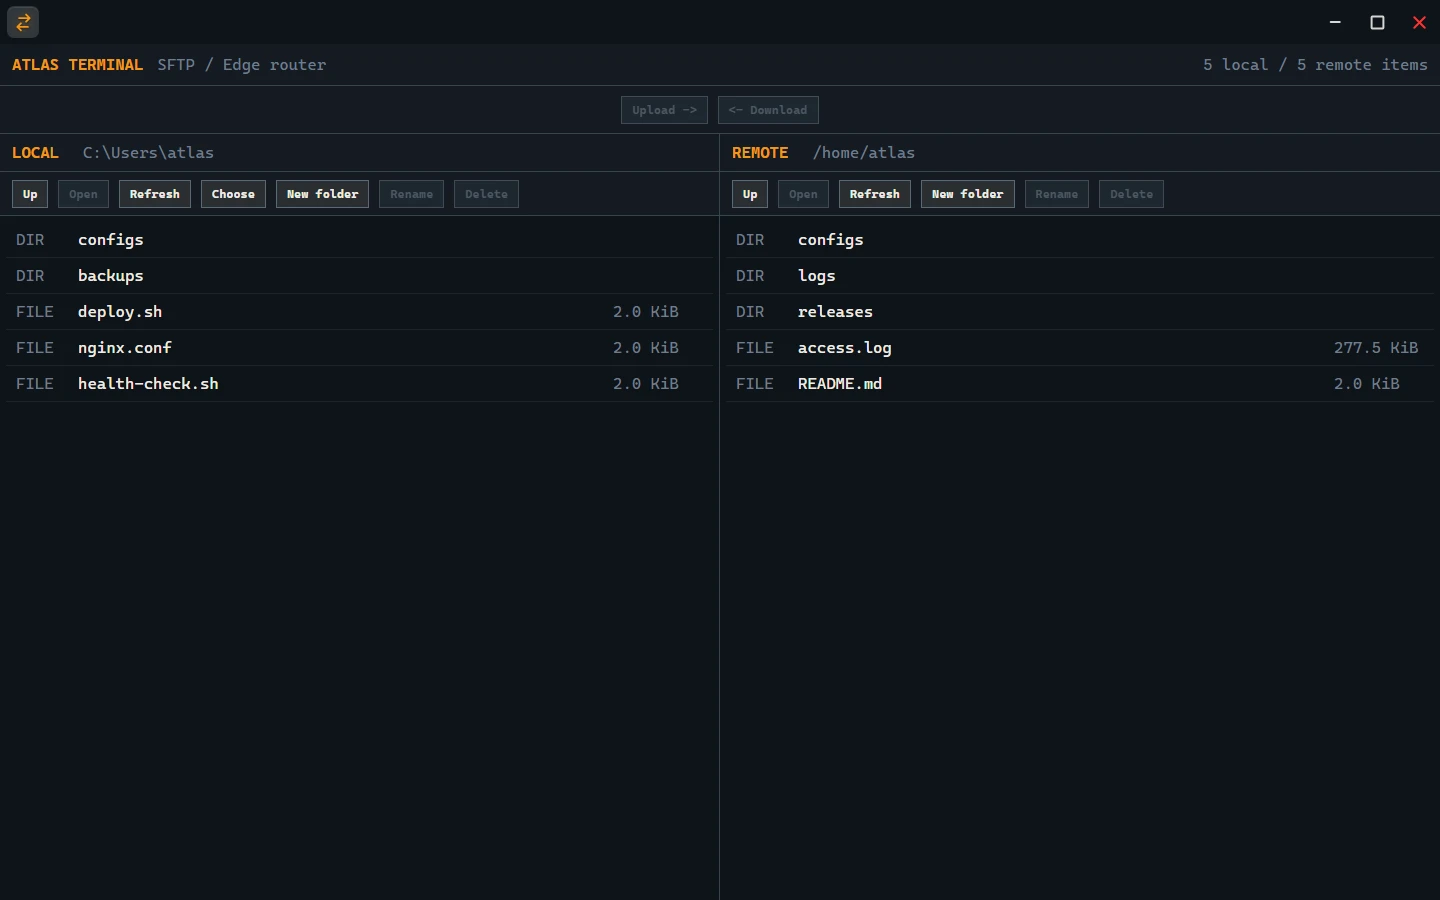Click Rename in the LOCAL pane toolbar
1440x900 pixels.
[411, 194]
